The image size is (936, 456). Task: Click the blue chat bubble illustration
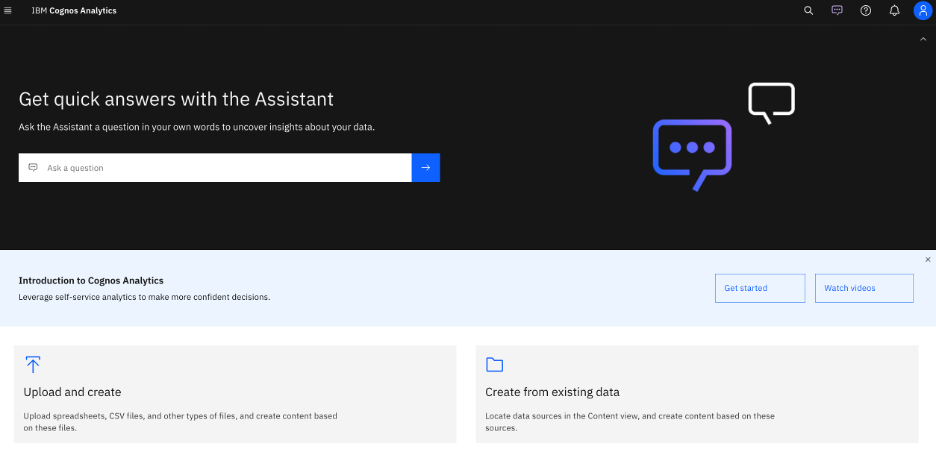pos(692,155)
